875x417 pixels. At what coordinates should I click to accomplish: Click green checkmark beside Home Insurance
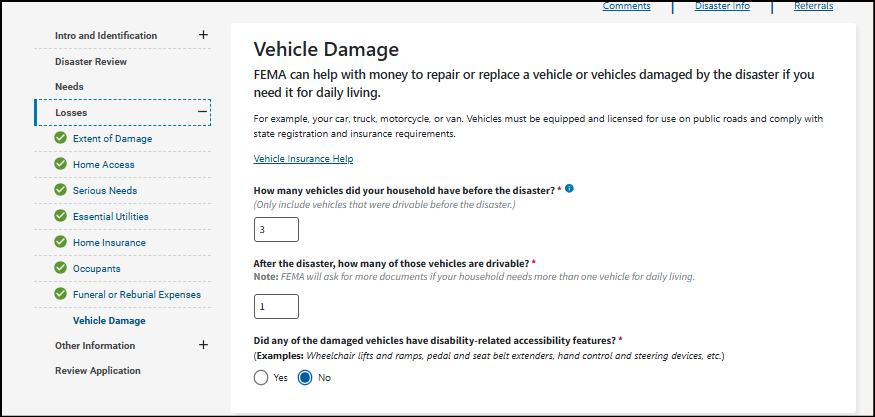60,242
